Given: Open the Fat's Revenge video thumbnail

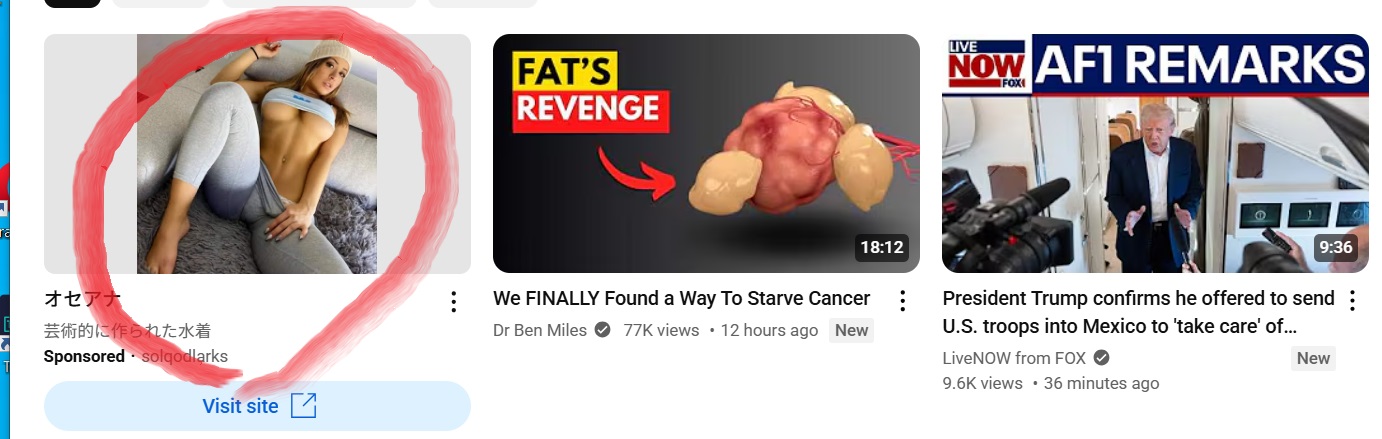Looking at the screenshot, I should (x=706, y=153).
